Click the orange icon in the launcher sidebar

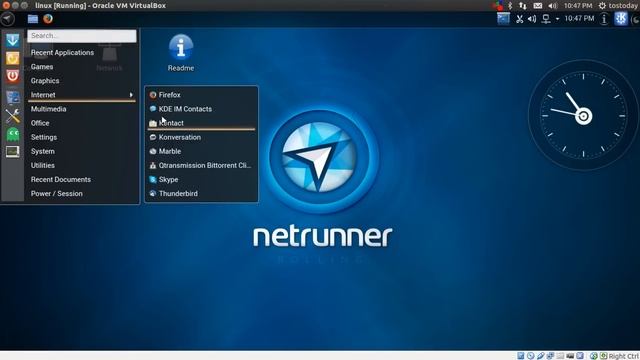tap(13, 58)
